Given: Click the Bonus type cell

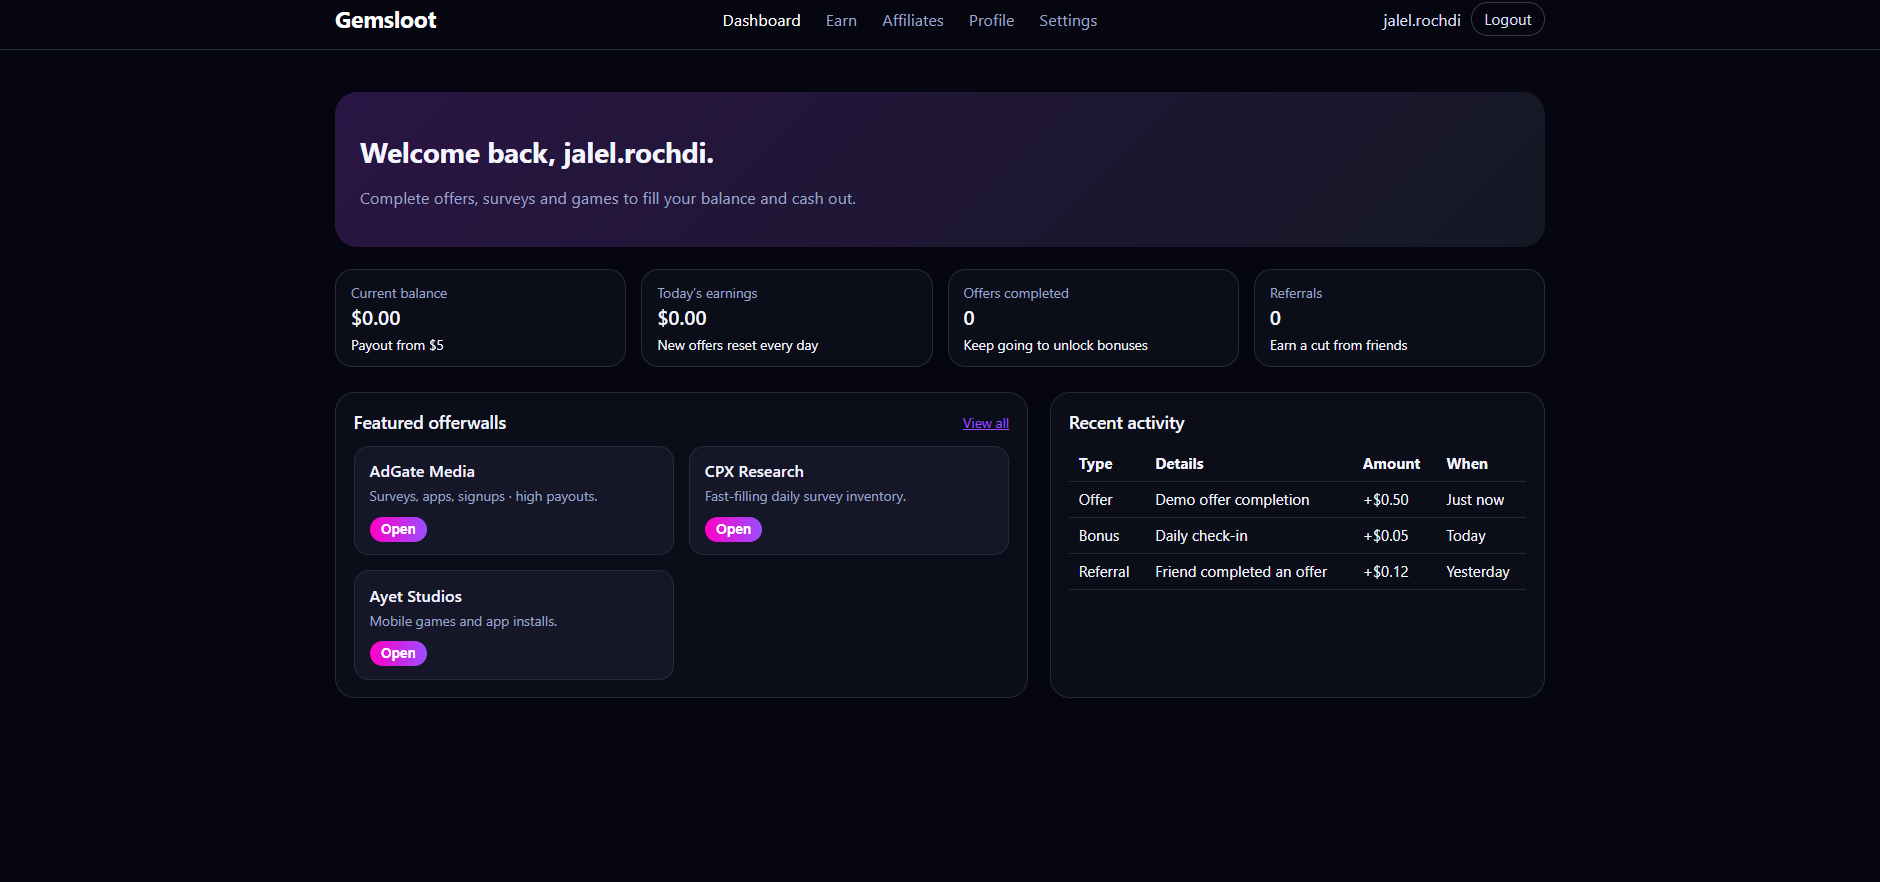Looking at the screenshot, I should [x=1099, y=536].
